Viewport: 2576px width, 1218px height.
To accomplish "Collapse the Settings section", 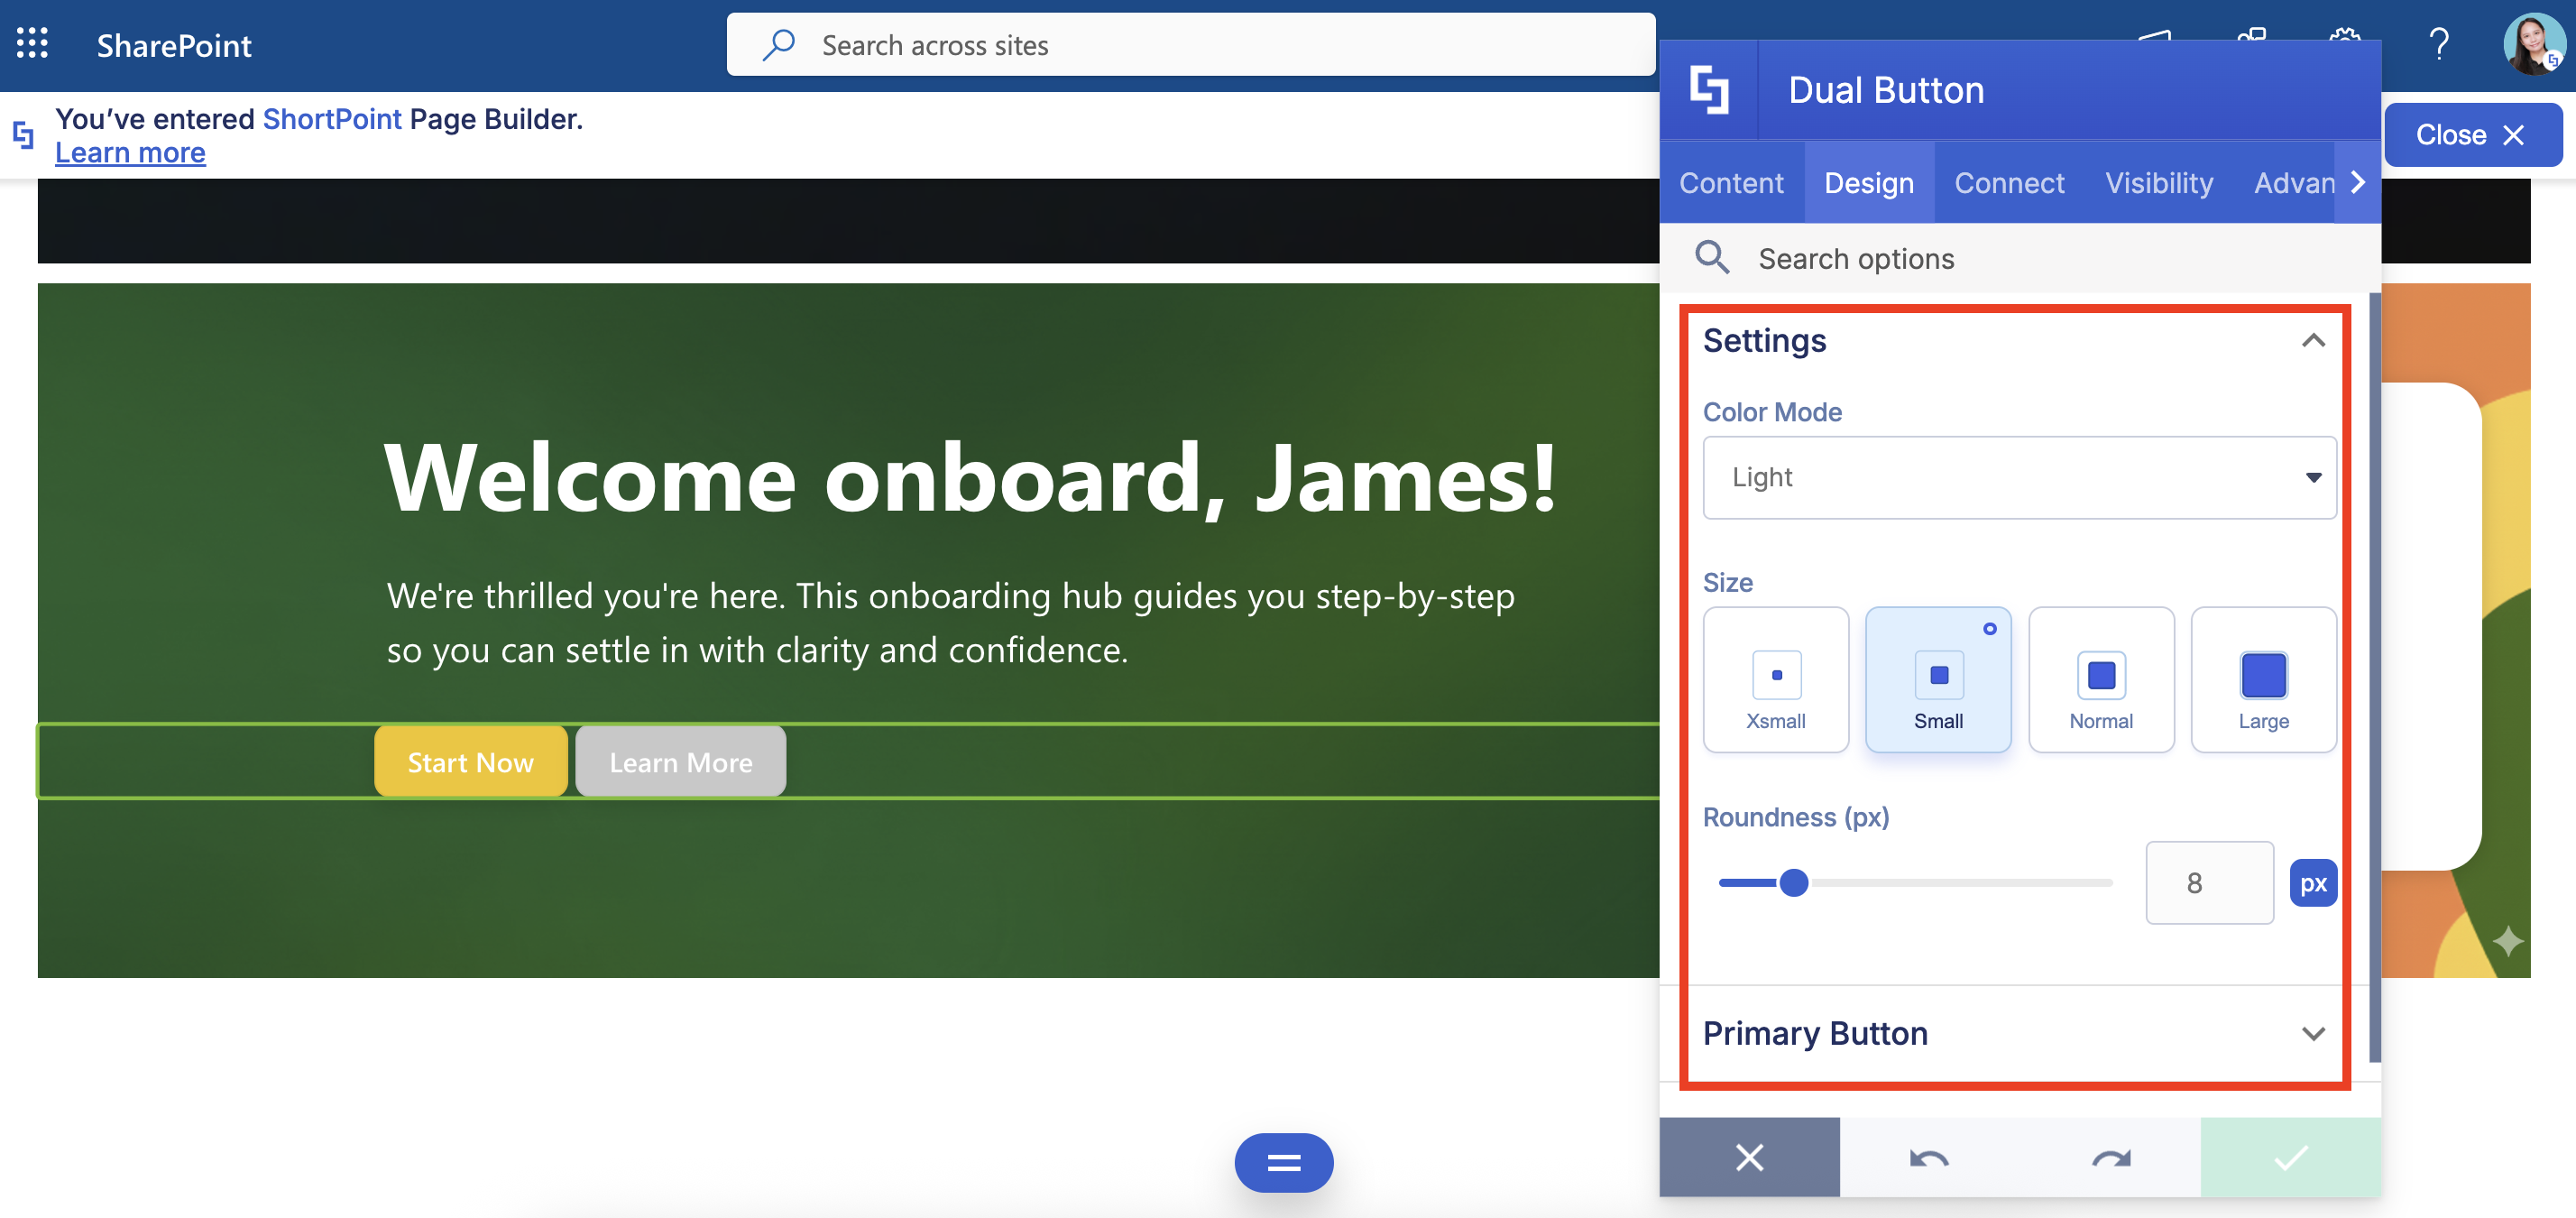I will [x=2312, y=341].
